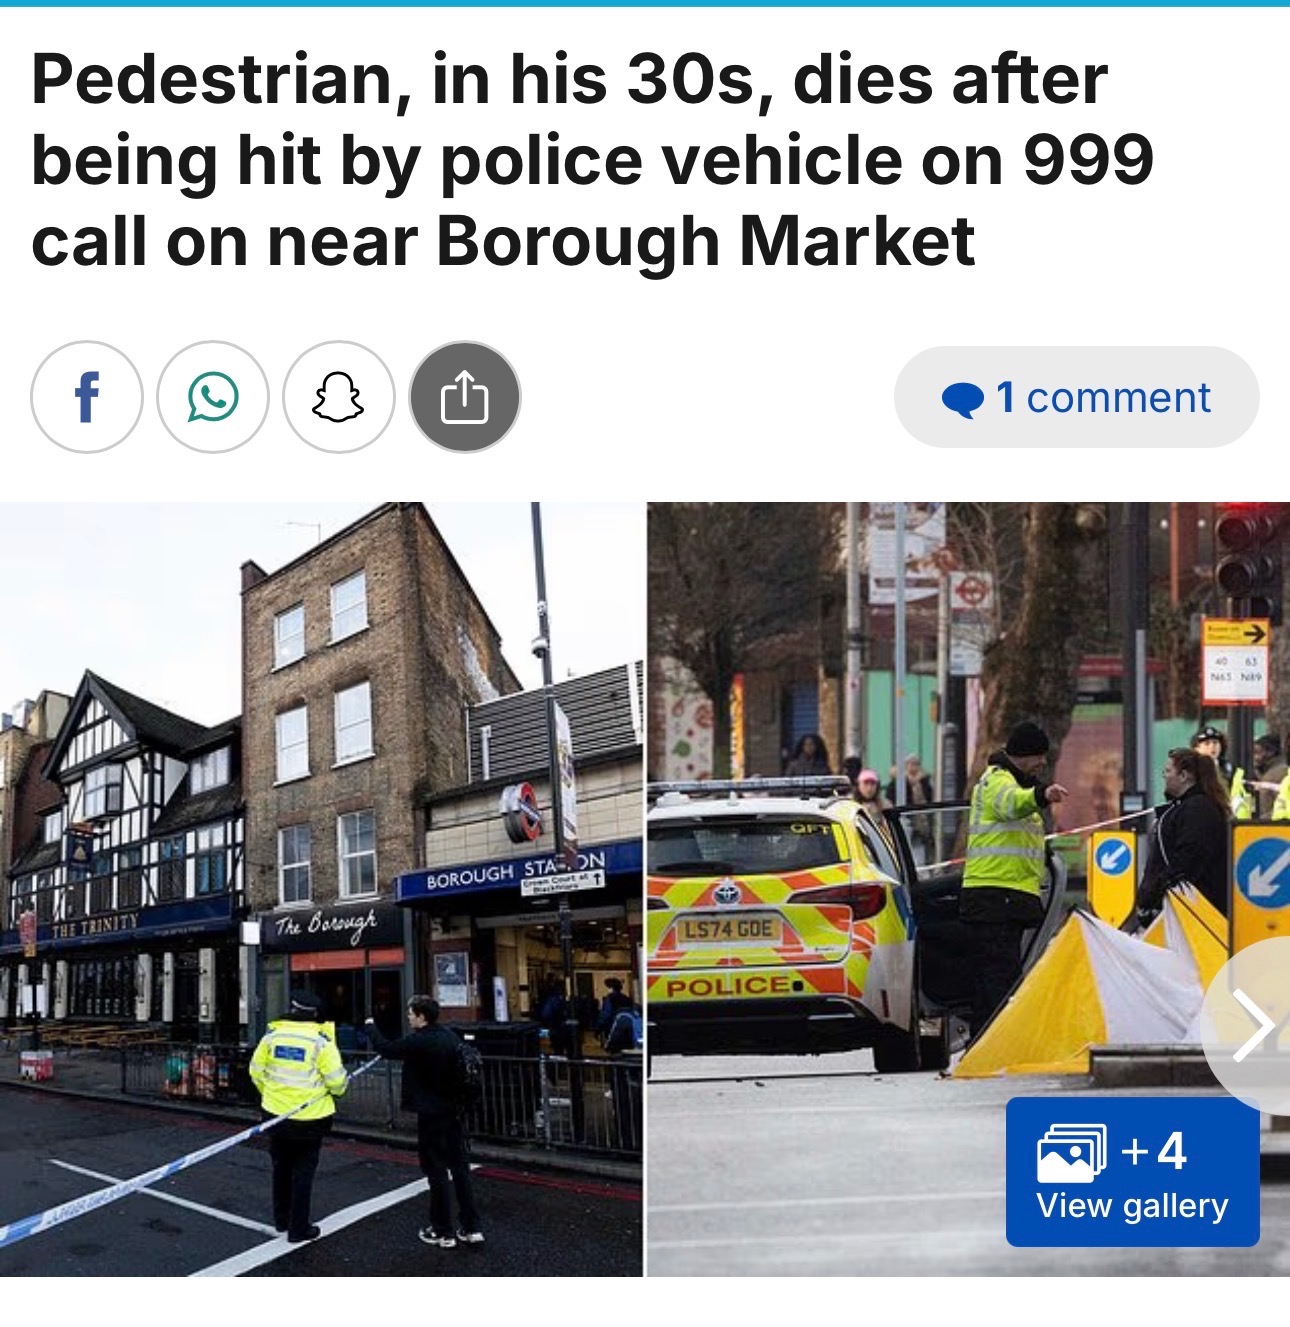Tap the View gallery label

[x=1132, y=1206]
